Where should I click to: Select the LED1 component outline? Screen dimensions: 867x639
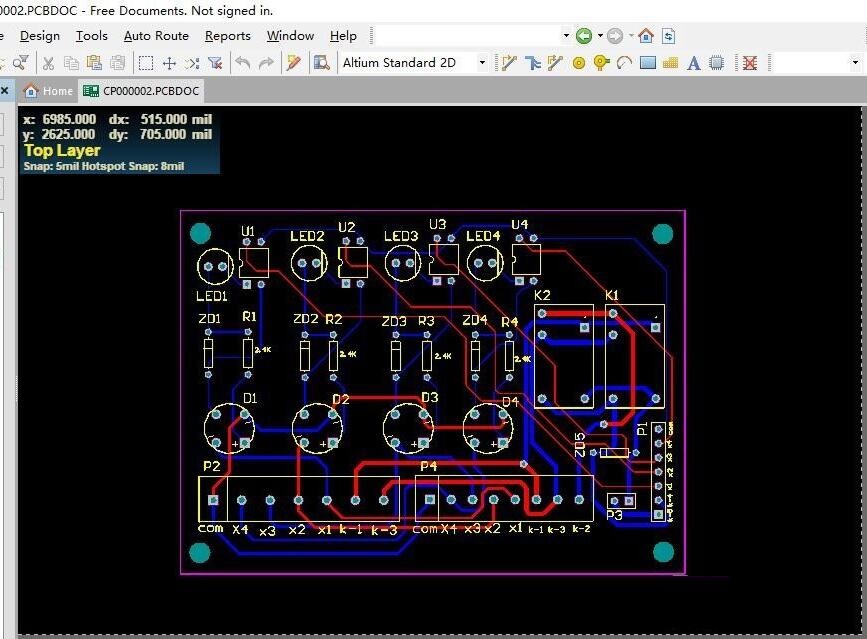(x=215, y=266)
